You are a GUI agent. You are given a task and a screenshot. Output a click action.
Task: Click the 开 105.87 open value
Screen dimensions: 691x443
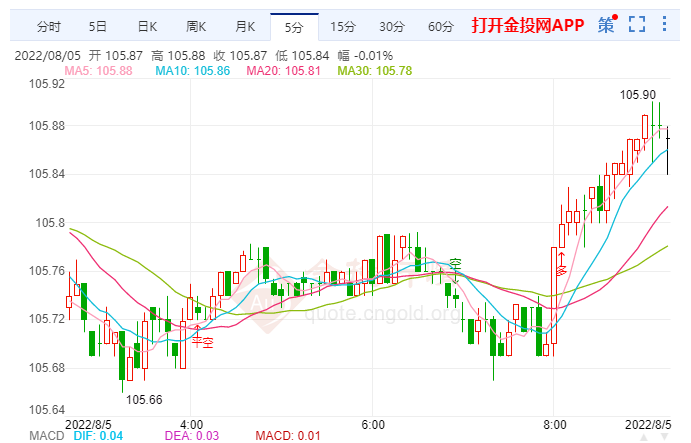[x=116, y=56]
